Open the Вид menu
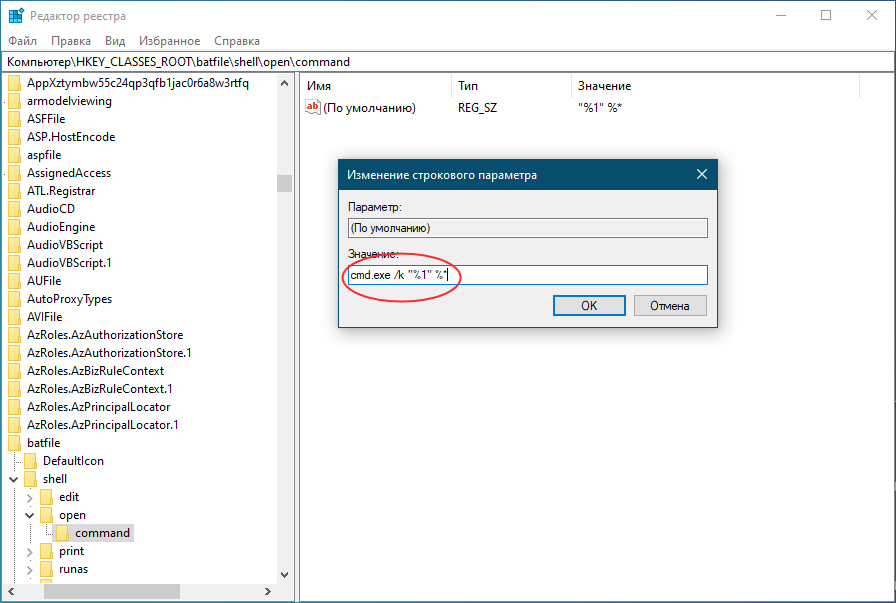 (x=115, y=41)
